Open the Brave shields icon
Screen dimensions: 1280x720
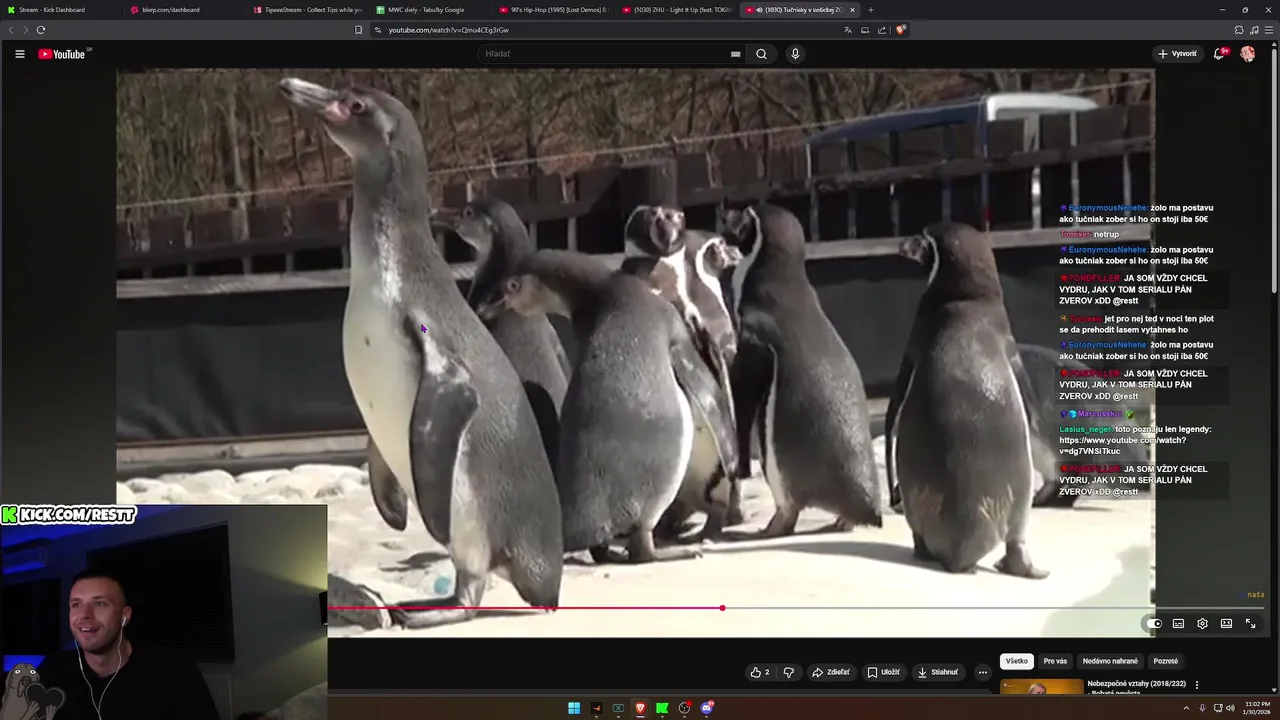click(900, 30)
